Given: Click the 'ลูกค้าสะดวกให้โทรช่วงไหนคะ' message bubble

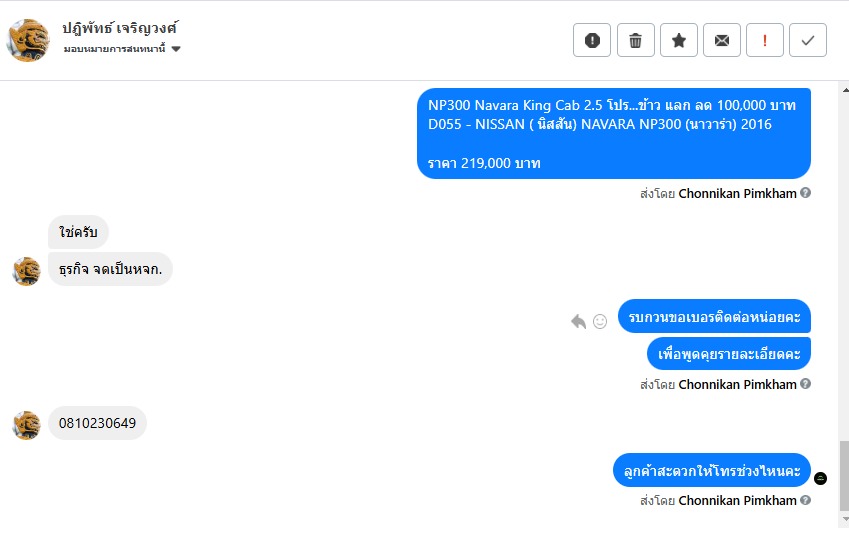Looking at the screenshot, I should pos(711,470).
